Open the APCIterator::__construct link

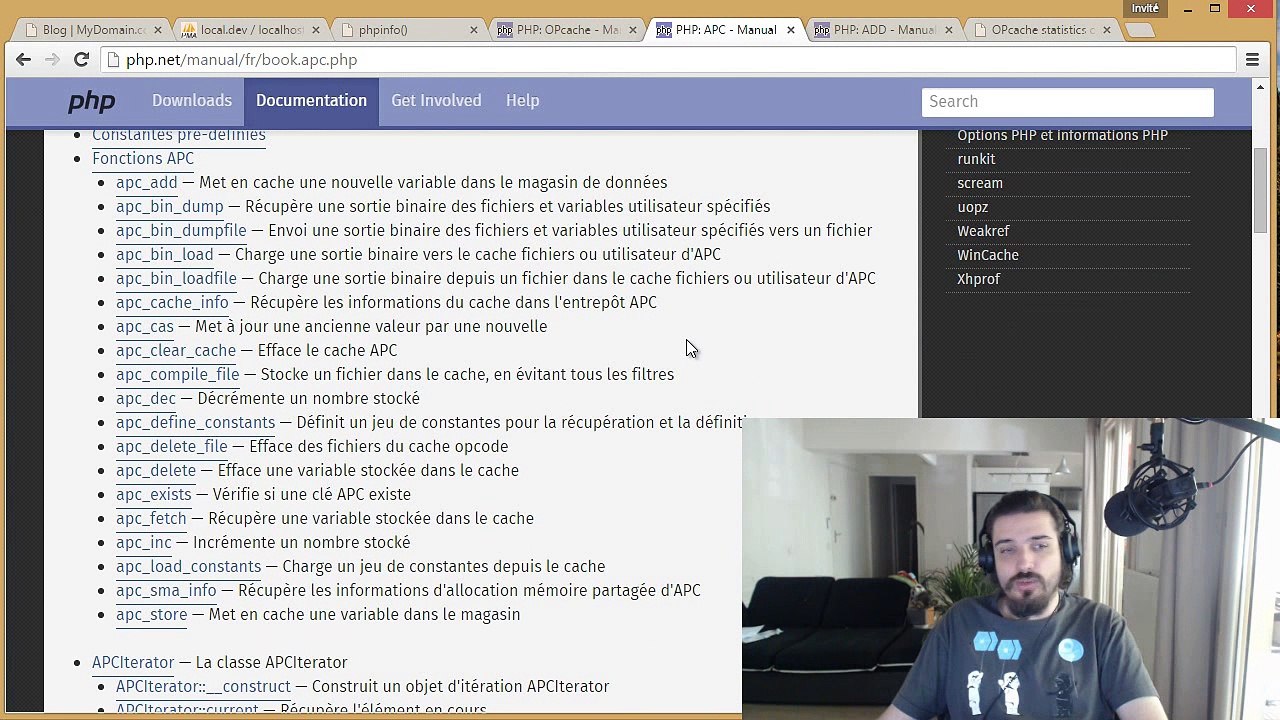(x=203, y=687)
